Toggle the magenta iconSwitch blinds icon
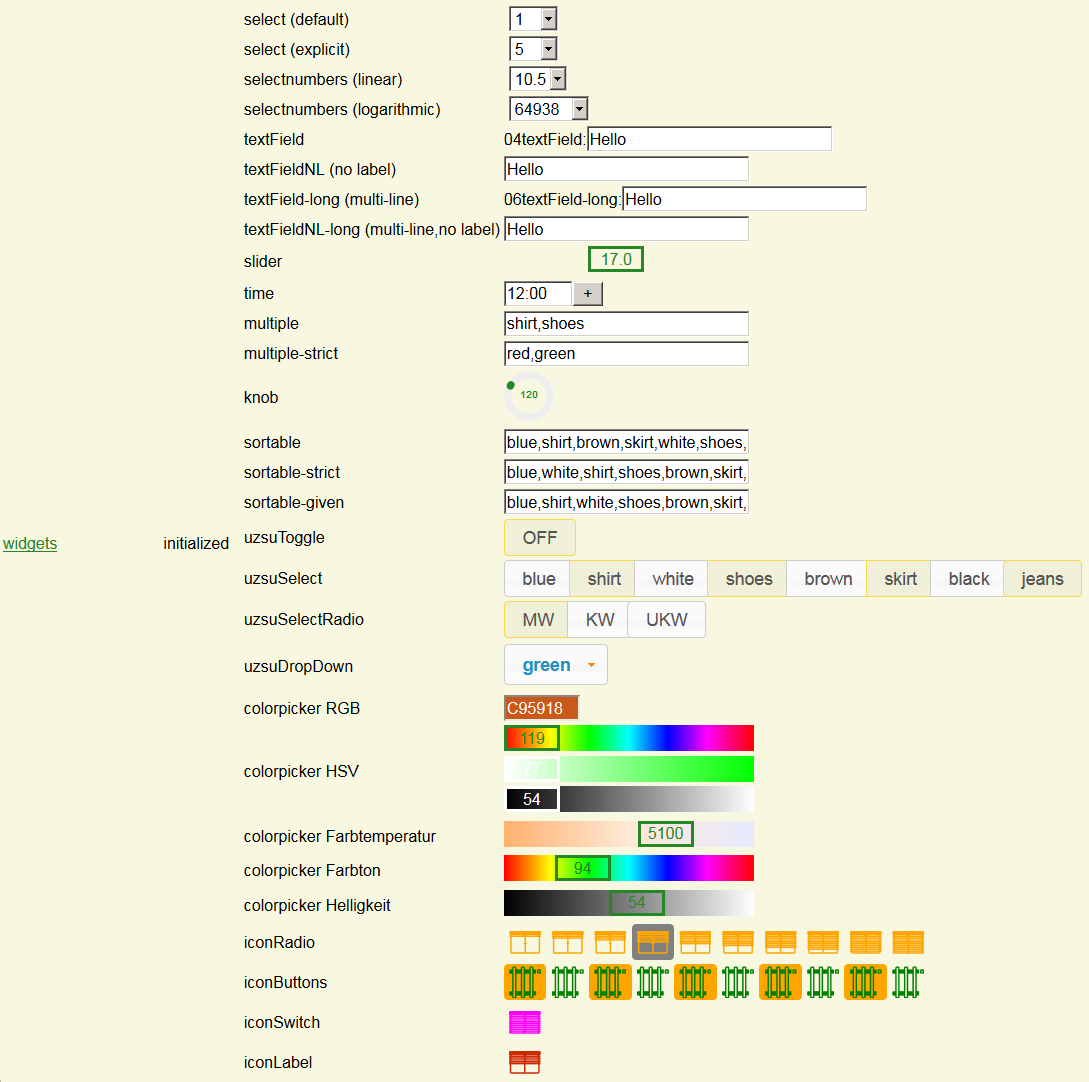Screen dimensions: 1089x1082 click(525, 1022)
